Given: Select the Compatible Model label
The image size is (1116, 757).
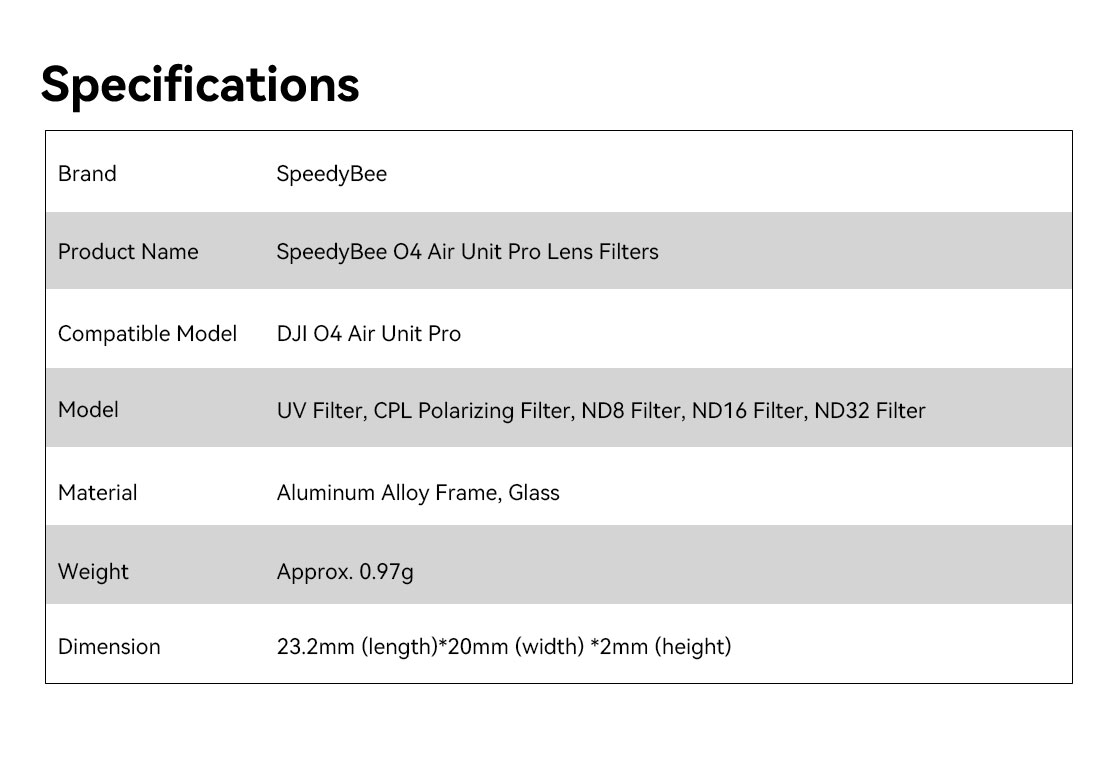Looking at the screenshot, I should (147, 334).
